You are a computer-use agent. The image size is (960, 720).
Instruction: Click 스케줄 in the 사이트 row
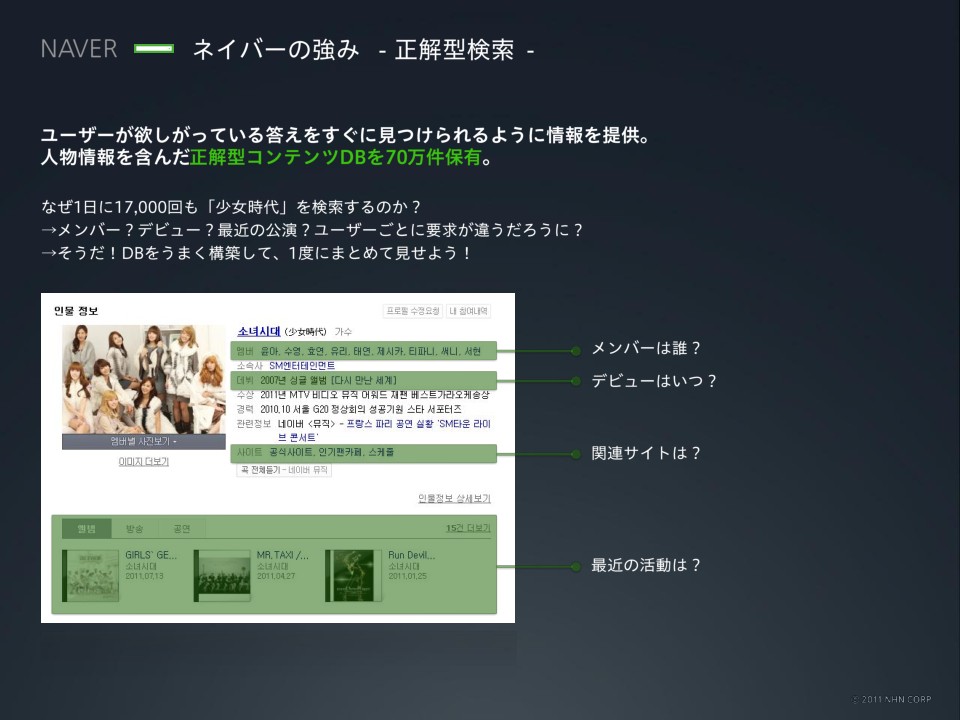click(381, 452)
